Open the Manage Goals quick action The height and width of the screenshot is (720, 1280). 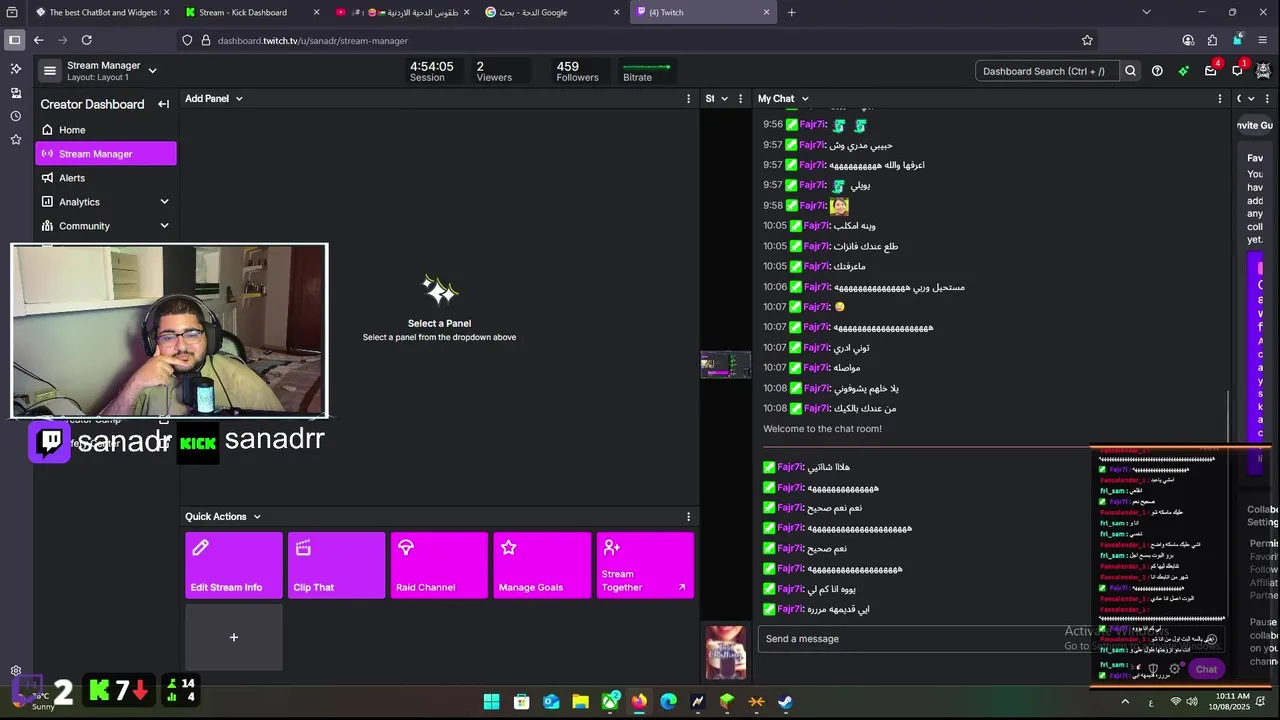tap(542, 565)
